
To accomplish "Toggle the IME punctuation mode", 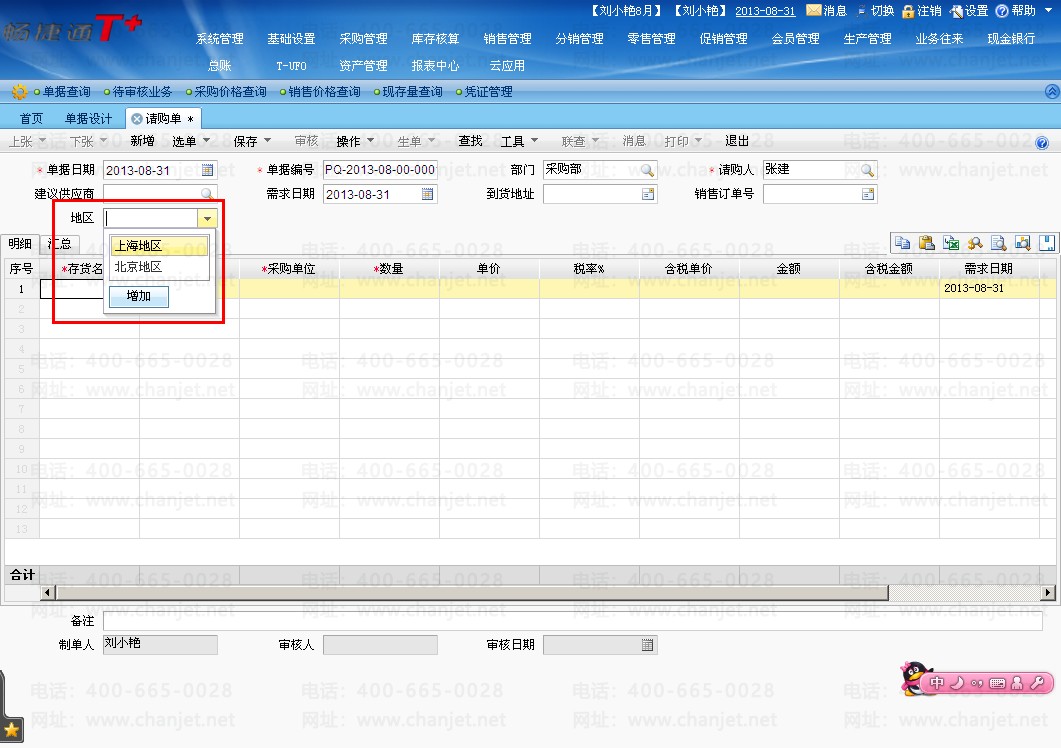I will point(976,684).
